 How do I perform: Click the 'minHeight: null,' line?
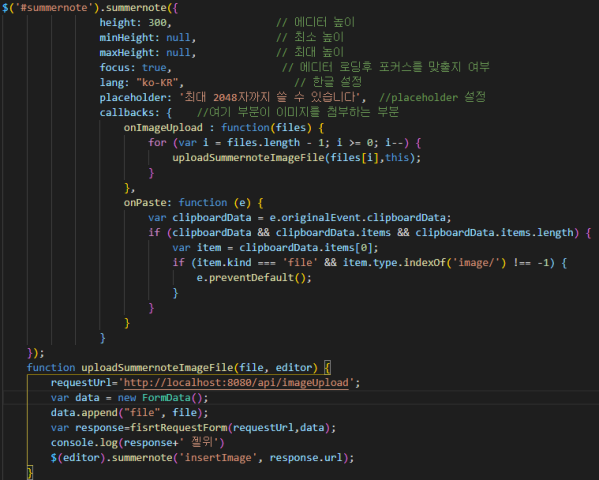pos(147,37)
